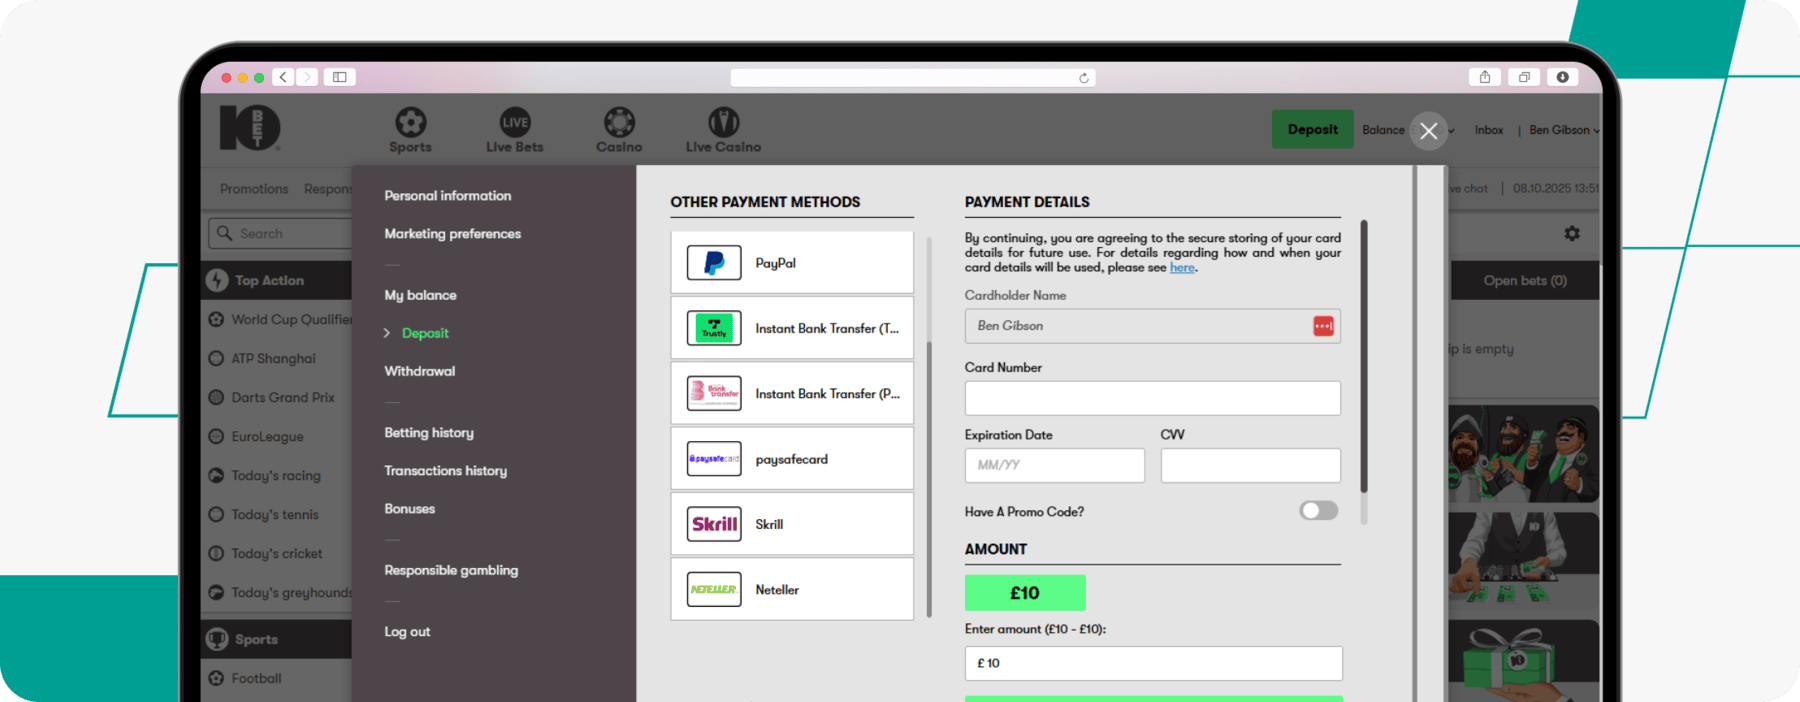Screen dimensions: 1800x702
Task: Expand the Ben Gibson account dropdown
Action: tap(1564, 130)
